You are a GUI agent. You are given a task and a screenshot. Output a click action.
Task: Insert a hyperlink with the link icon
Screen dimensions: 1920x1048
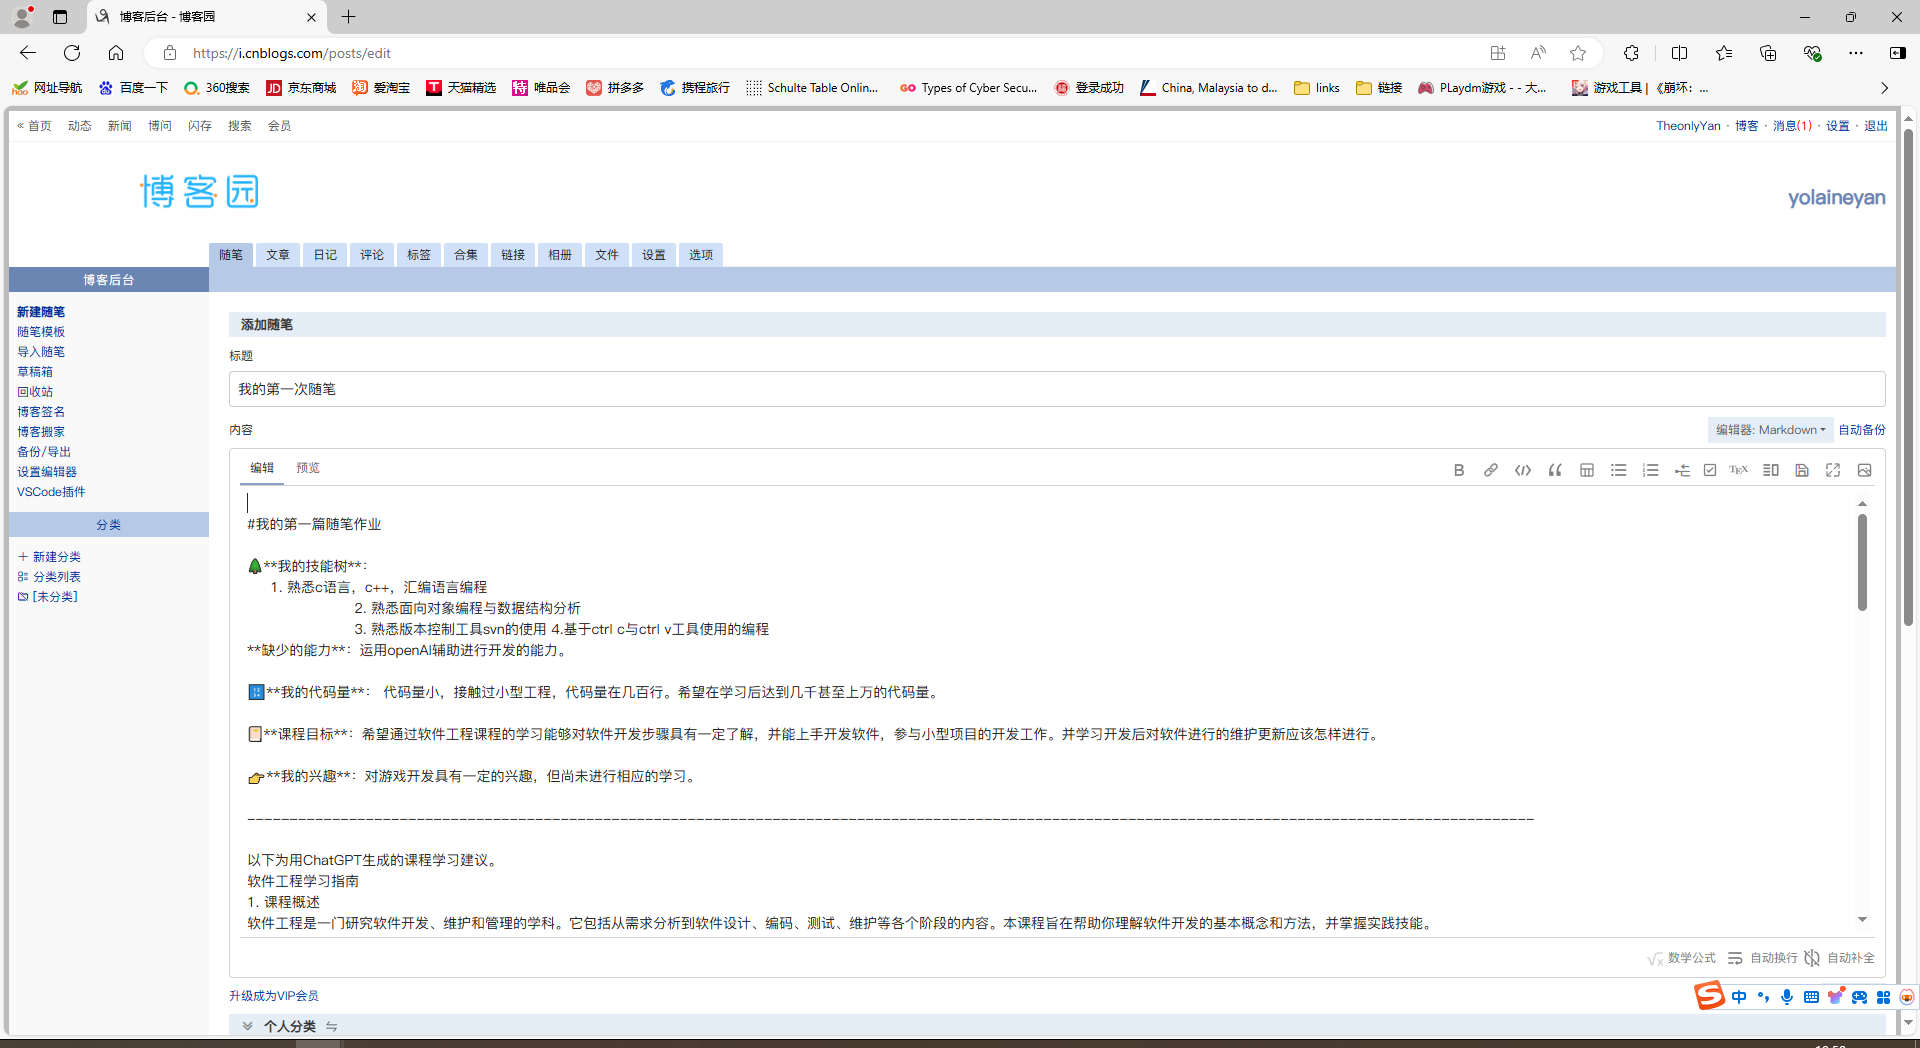[x=1491, y=470]
